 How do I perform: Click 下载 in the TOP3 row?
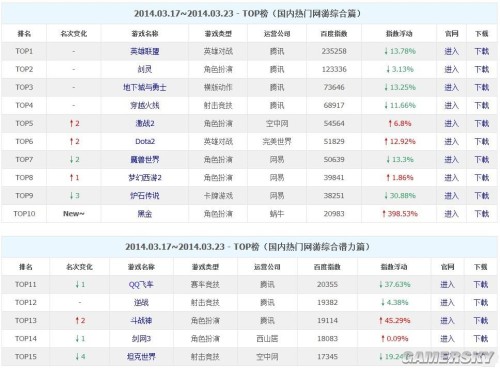[482, 87]
